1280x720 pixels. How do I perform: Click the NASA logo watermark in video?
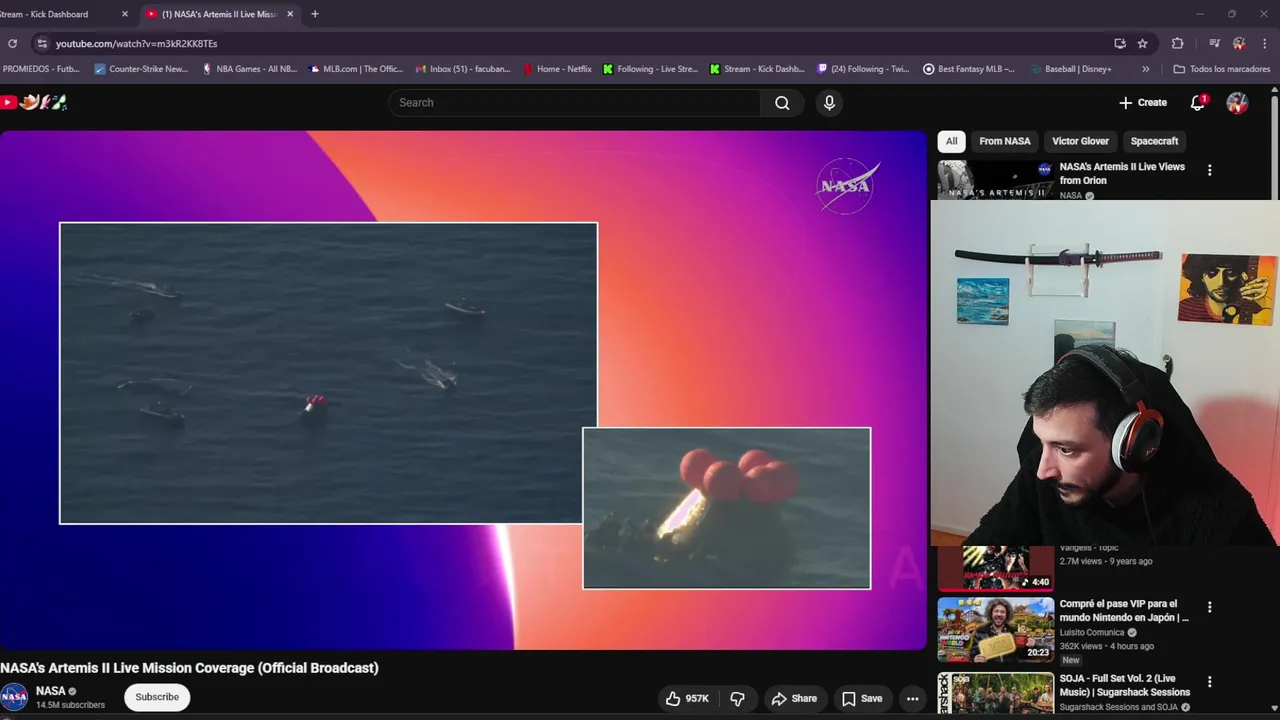(x=848, y=186)
